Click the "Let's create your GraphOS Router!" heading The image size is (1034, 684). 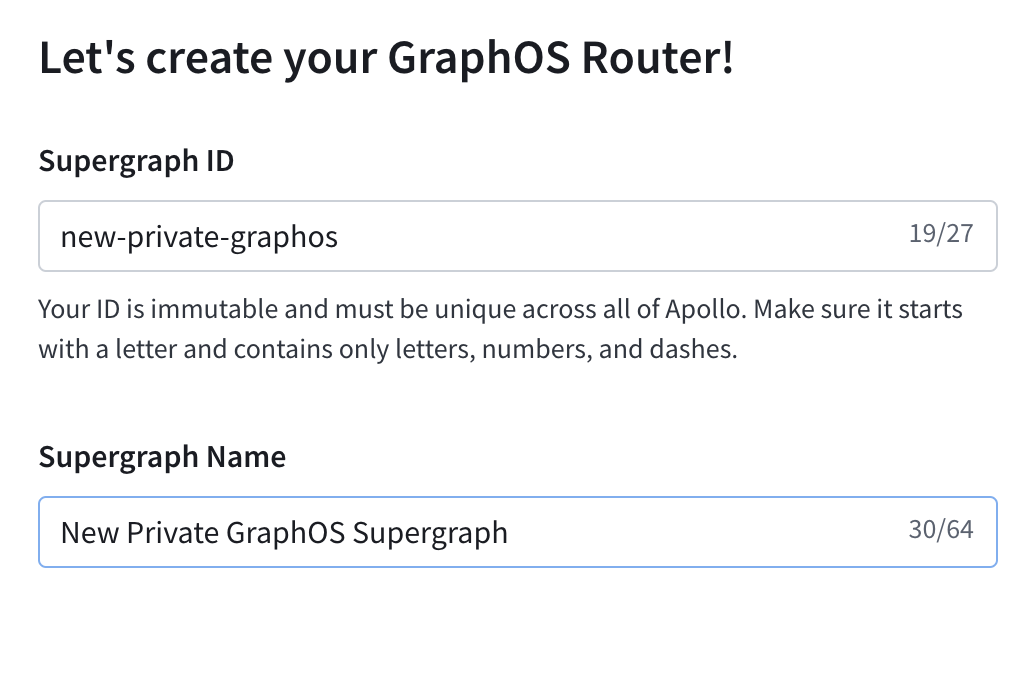(x=385, y=57)
